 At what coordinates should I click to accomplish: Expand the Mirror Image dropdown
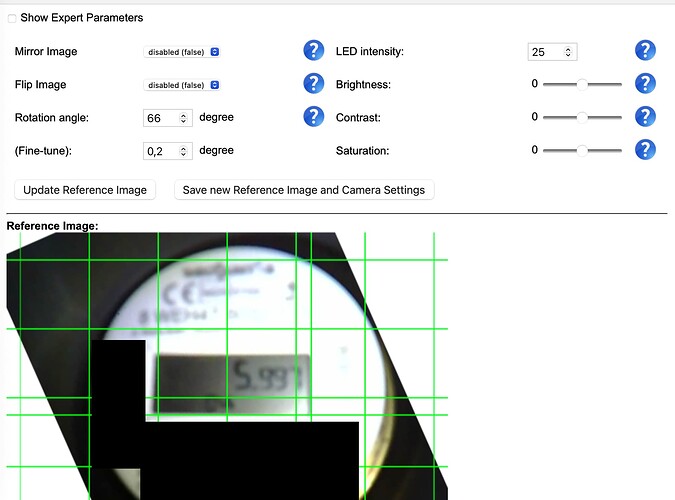(x=183, y=52)
